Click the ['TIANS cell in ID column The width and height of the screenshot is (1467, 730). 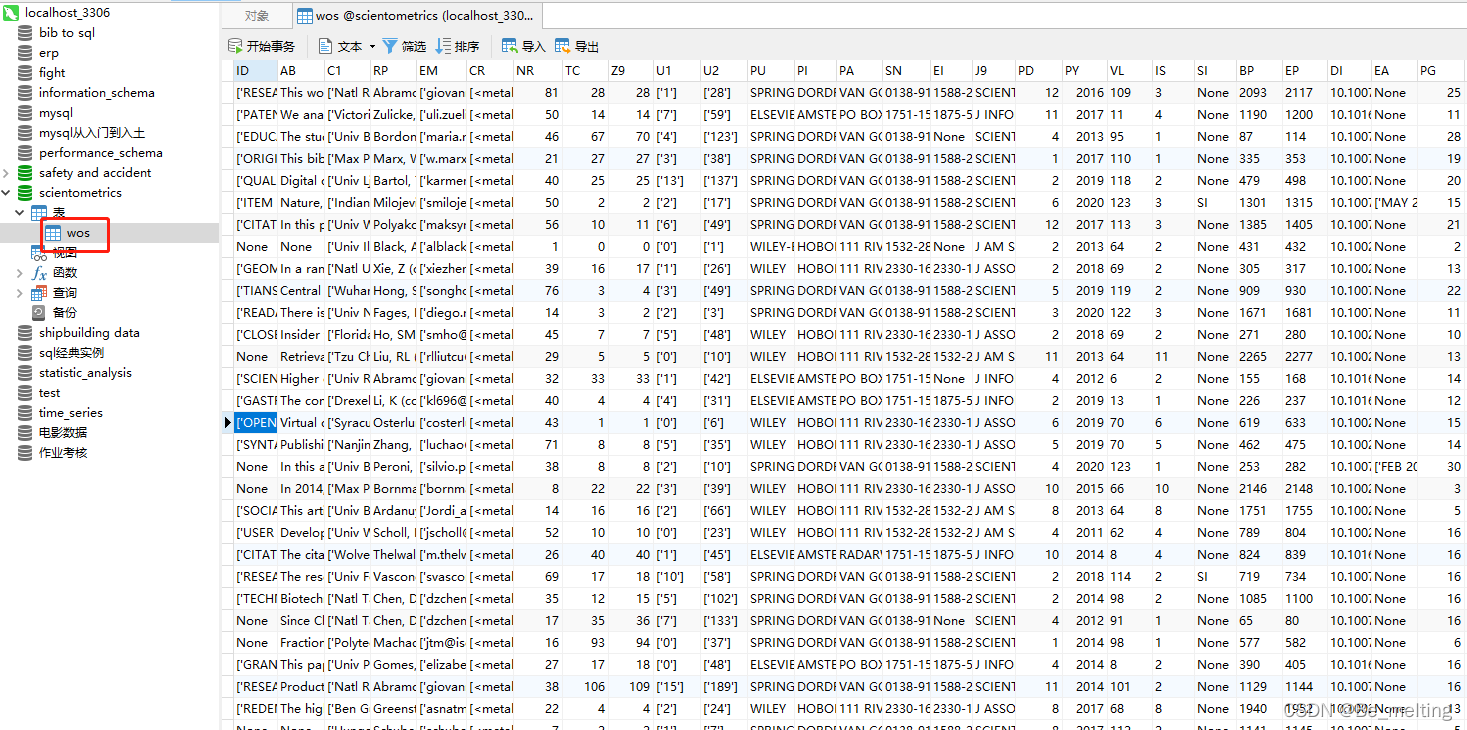pos(255,291)
